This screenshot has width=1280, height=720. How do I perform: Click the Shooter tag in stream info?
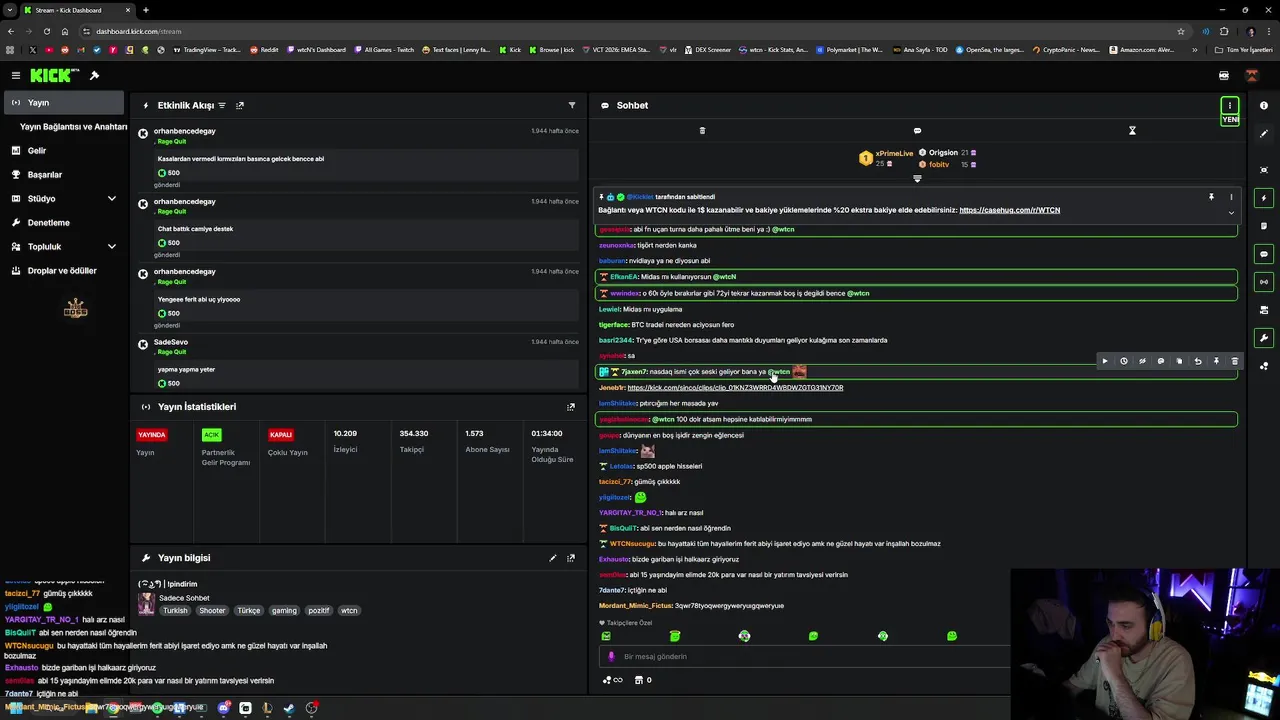212,610
